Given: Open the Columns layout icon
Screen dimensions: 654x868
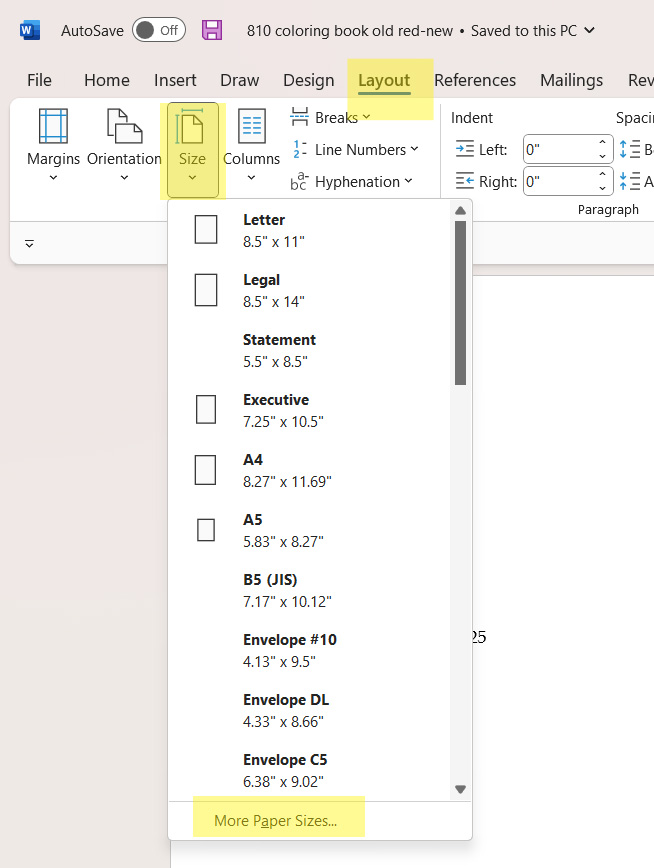Looking at the screenshot, I should click(251, 128).
